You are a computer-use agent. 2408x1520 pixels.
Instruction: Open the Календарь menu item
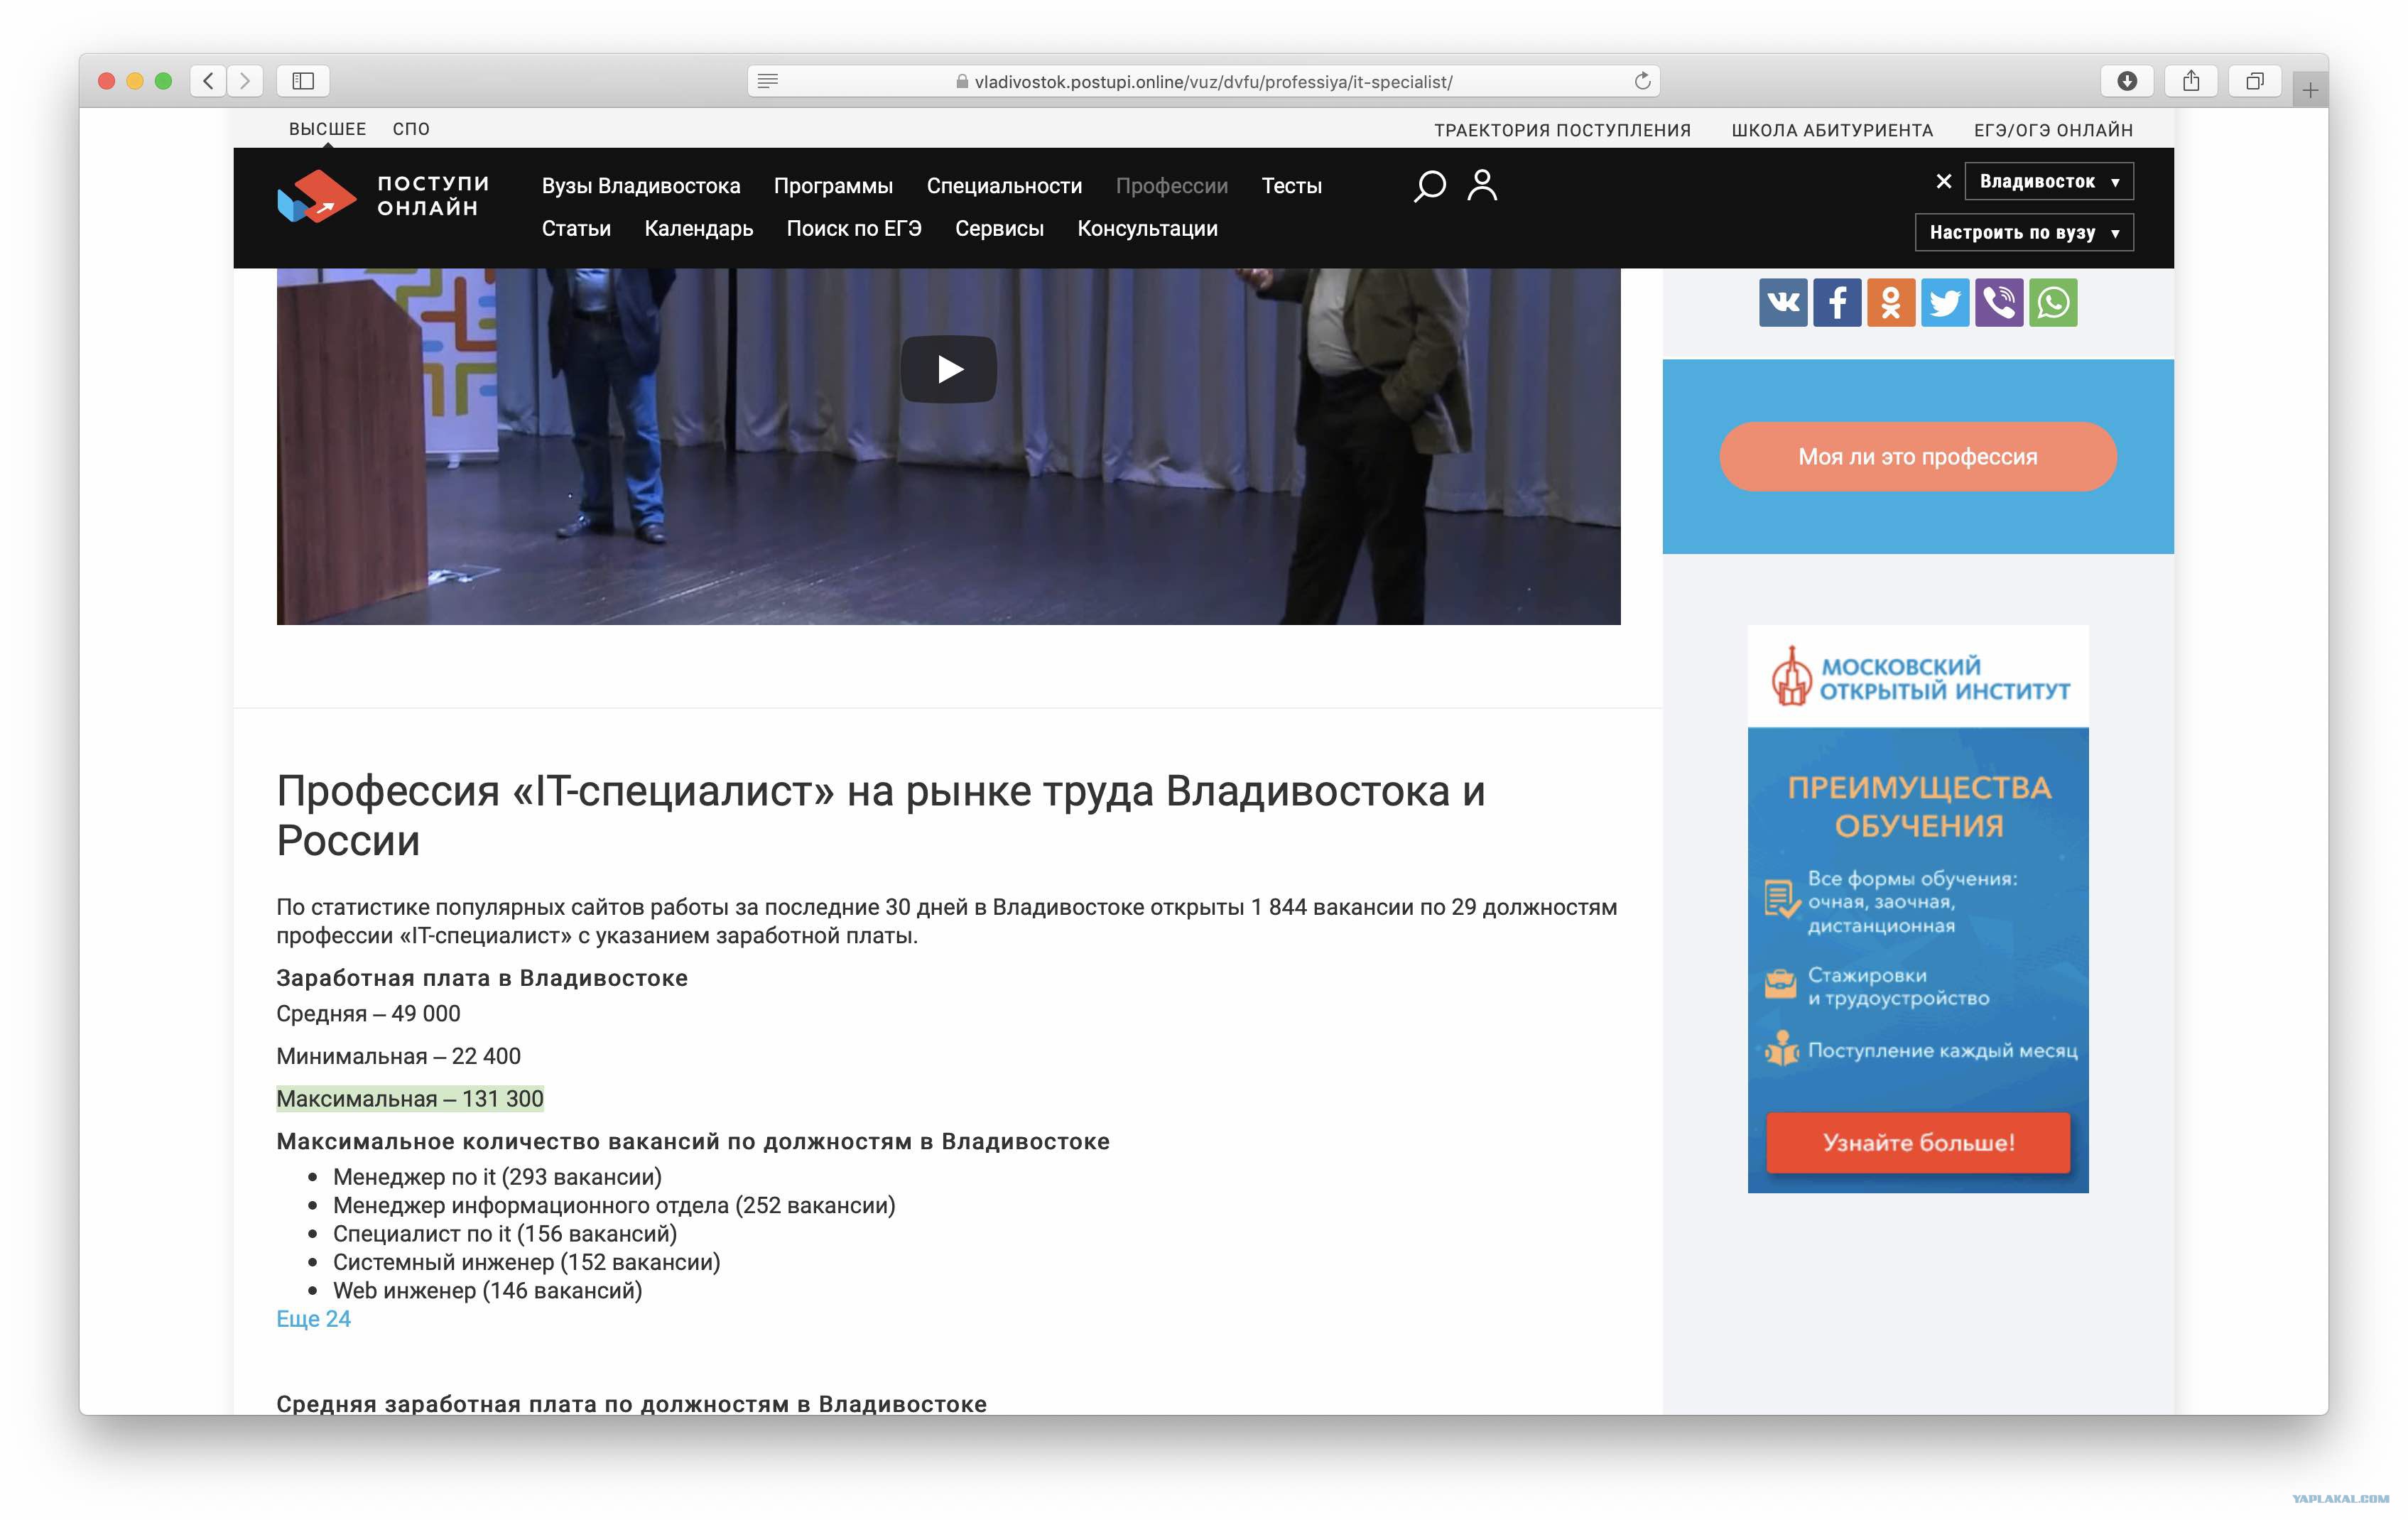[699, 229]
